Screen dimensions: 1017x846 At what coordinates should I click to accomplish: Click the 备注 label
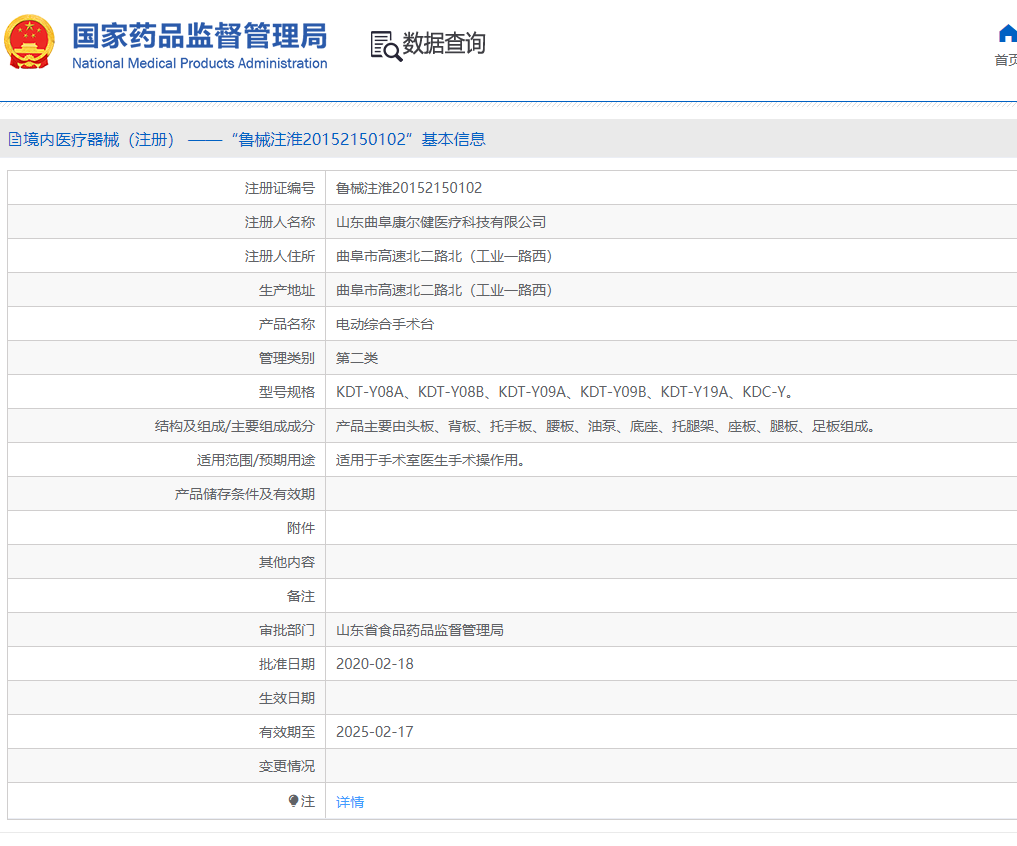(301, 596)
